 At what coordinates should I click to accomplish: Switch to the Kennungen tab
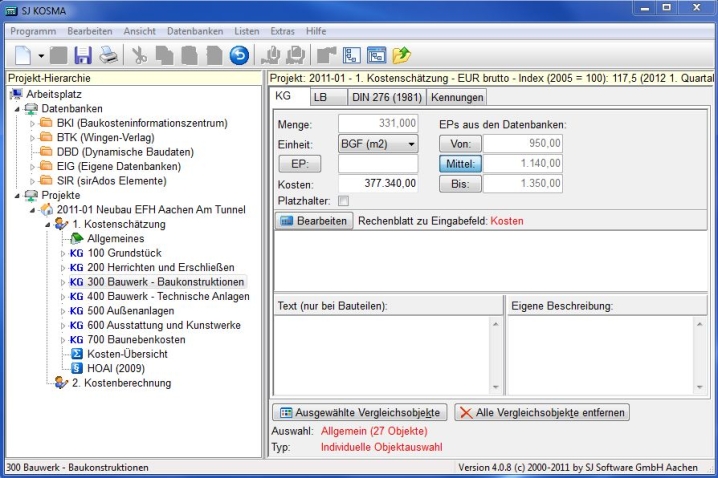[x=457, y=97]
